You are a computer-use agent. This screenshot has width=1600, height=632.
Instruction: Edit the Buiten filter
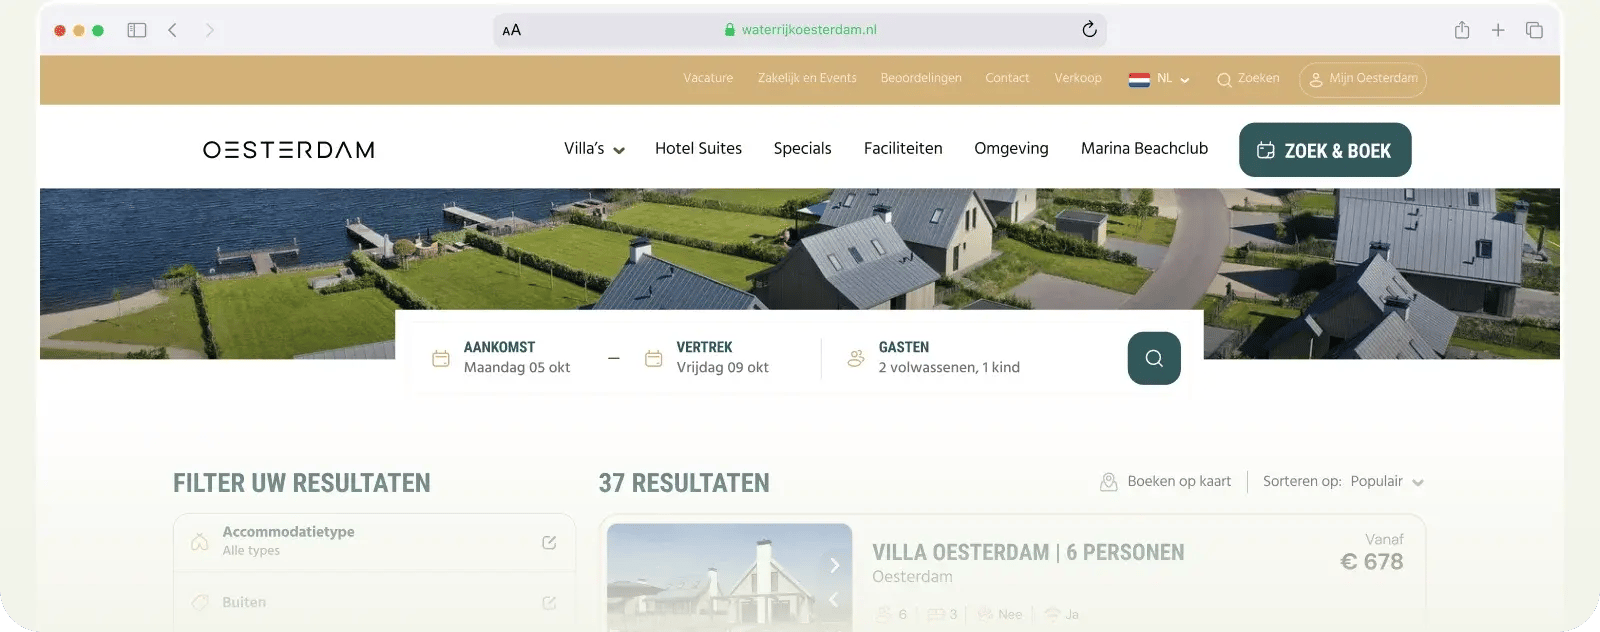coord(549,603)
